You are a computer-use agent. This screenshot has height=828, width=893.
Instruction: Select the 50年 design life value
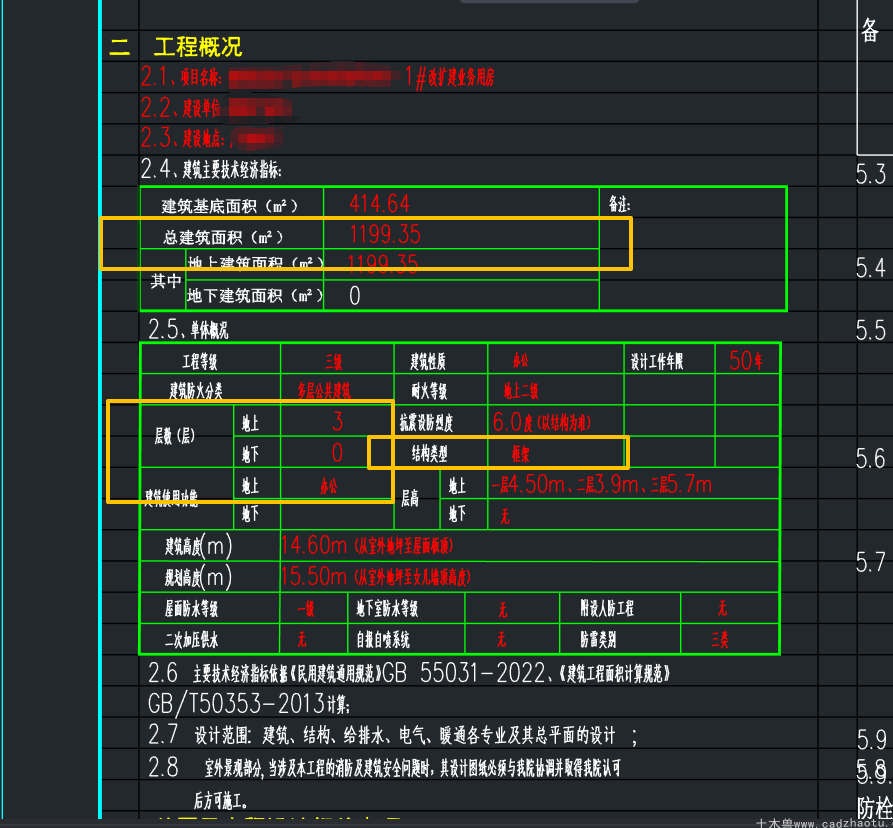point(746,360)
